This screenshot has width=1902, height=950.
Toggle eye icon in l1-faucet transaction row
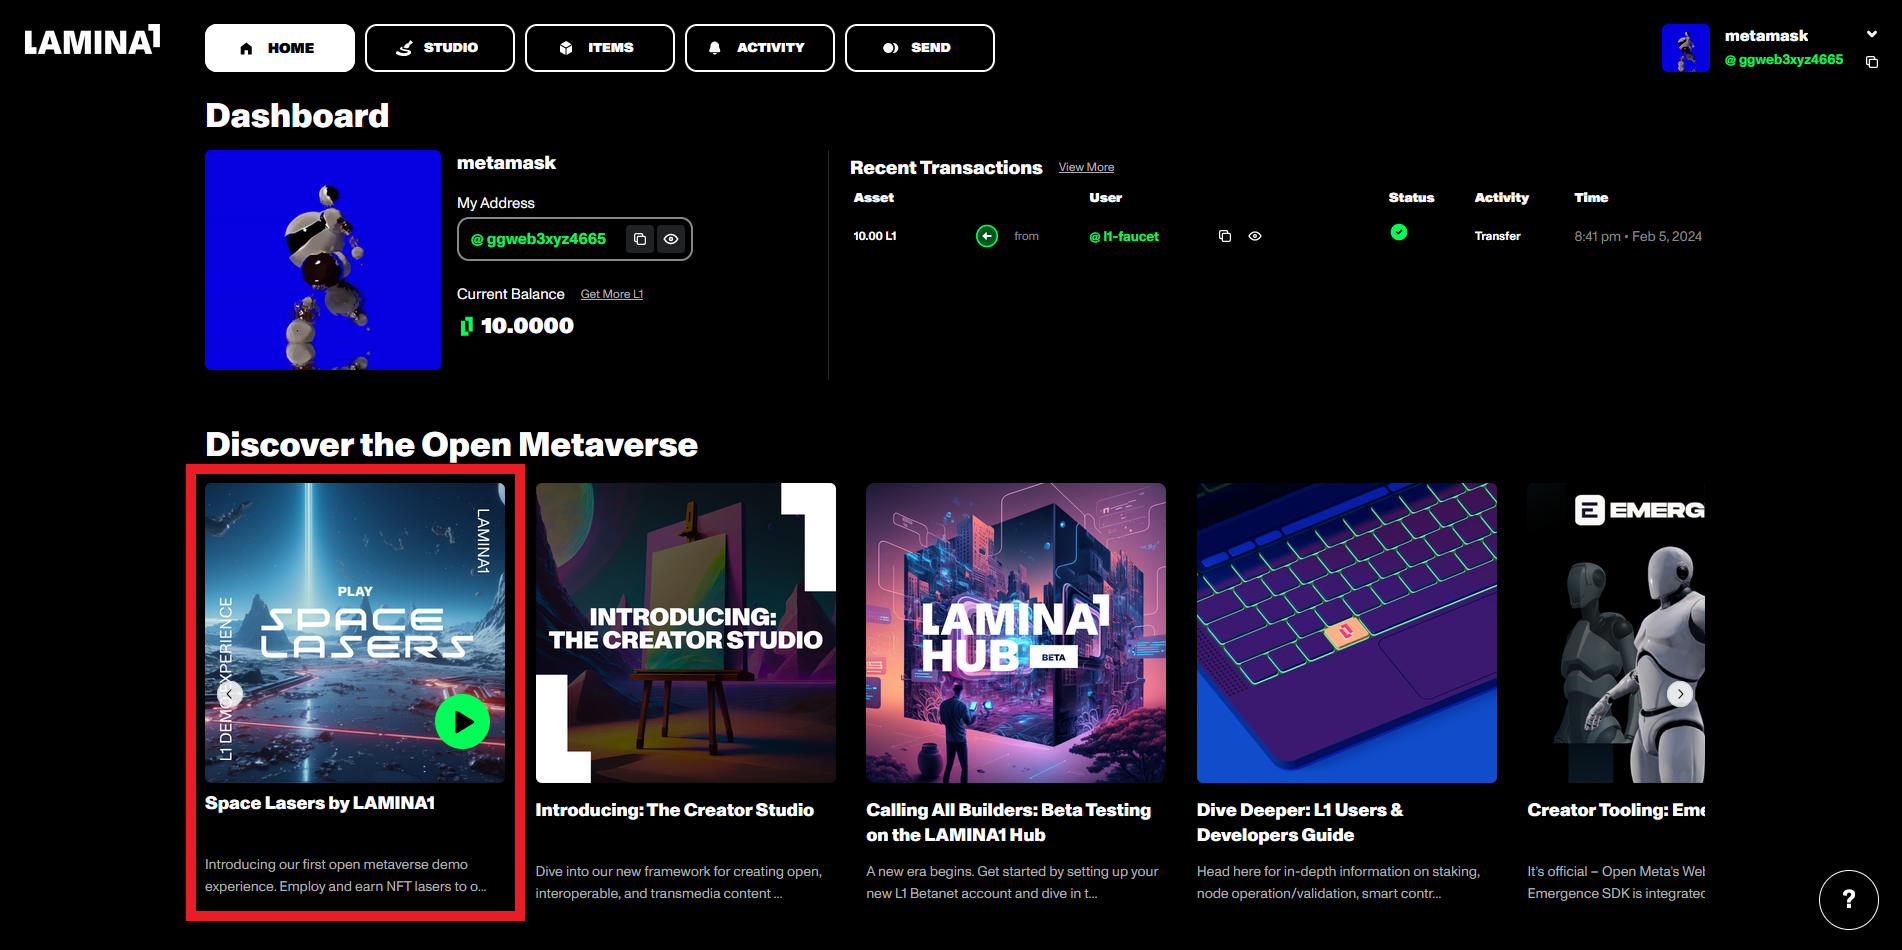[1255, 236]
